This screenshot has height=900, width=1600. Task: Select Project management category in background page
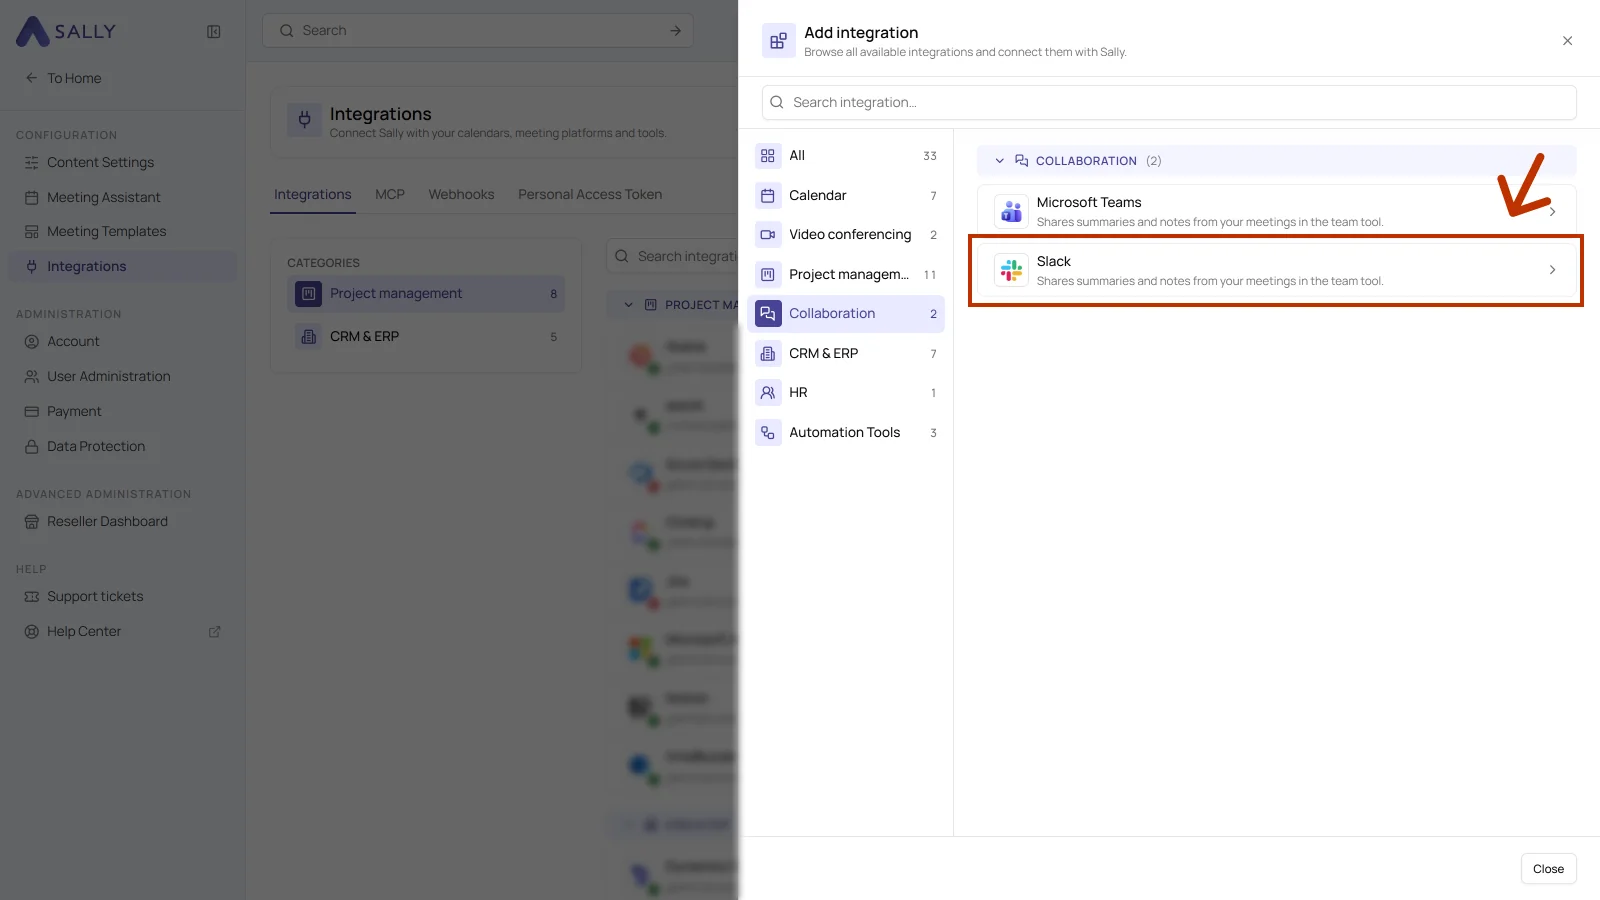[426, 293]
